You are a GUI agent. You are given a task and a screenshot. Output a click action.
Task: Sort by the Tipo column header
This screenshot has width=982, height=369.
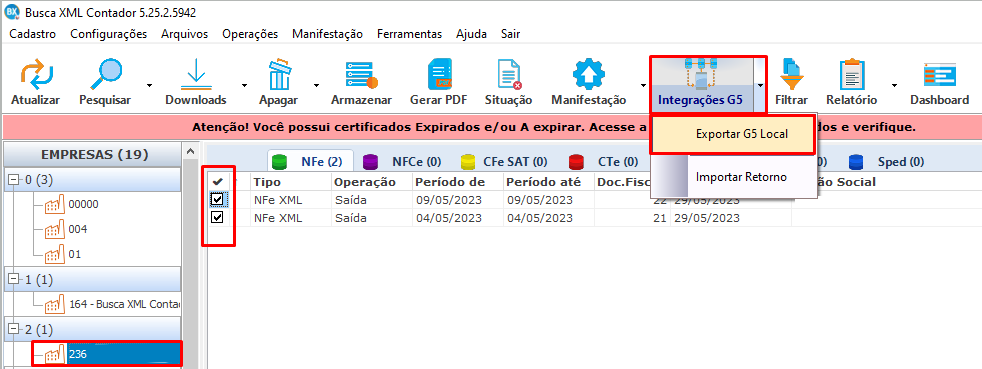291,182
